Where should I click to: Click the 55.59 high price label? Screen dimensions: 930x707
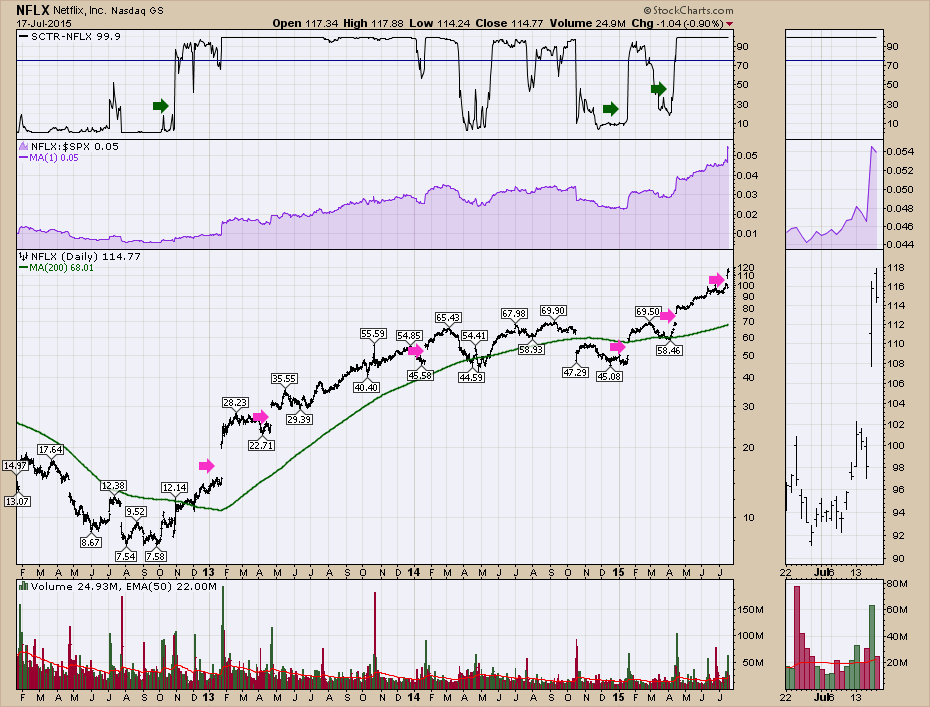point(374,334)
